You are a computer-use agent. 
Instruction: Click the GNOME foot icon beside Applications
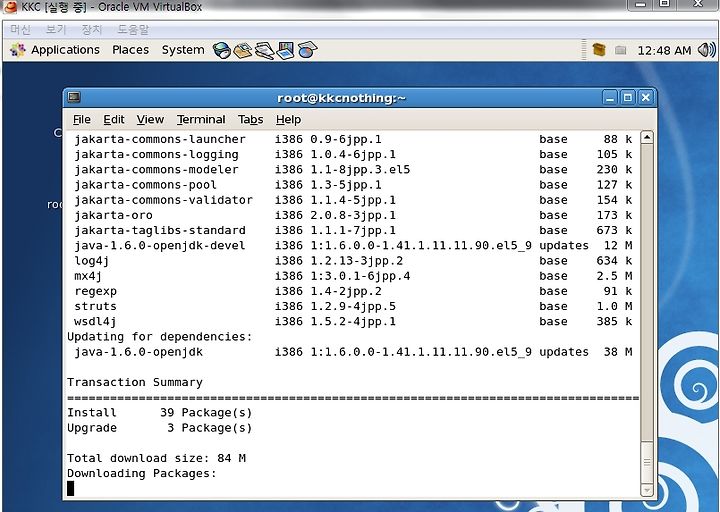pyautogui.click(x=18, y=50)
